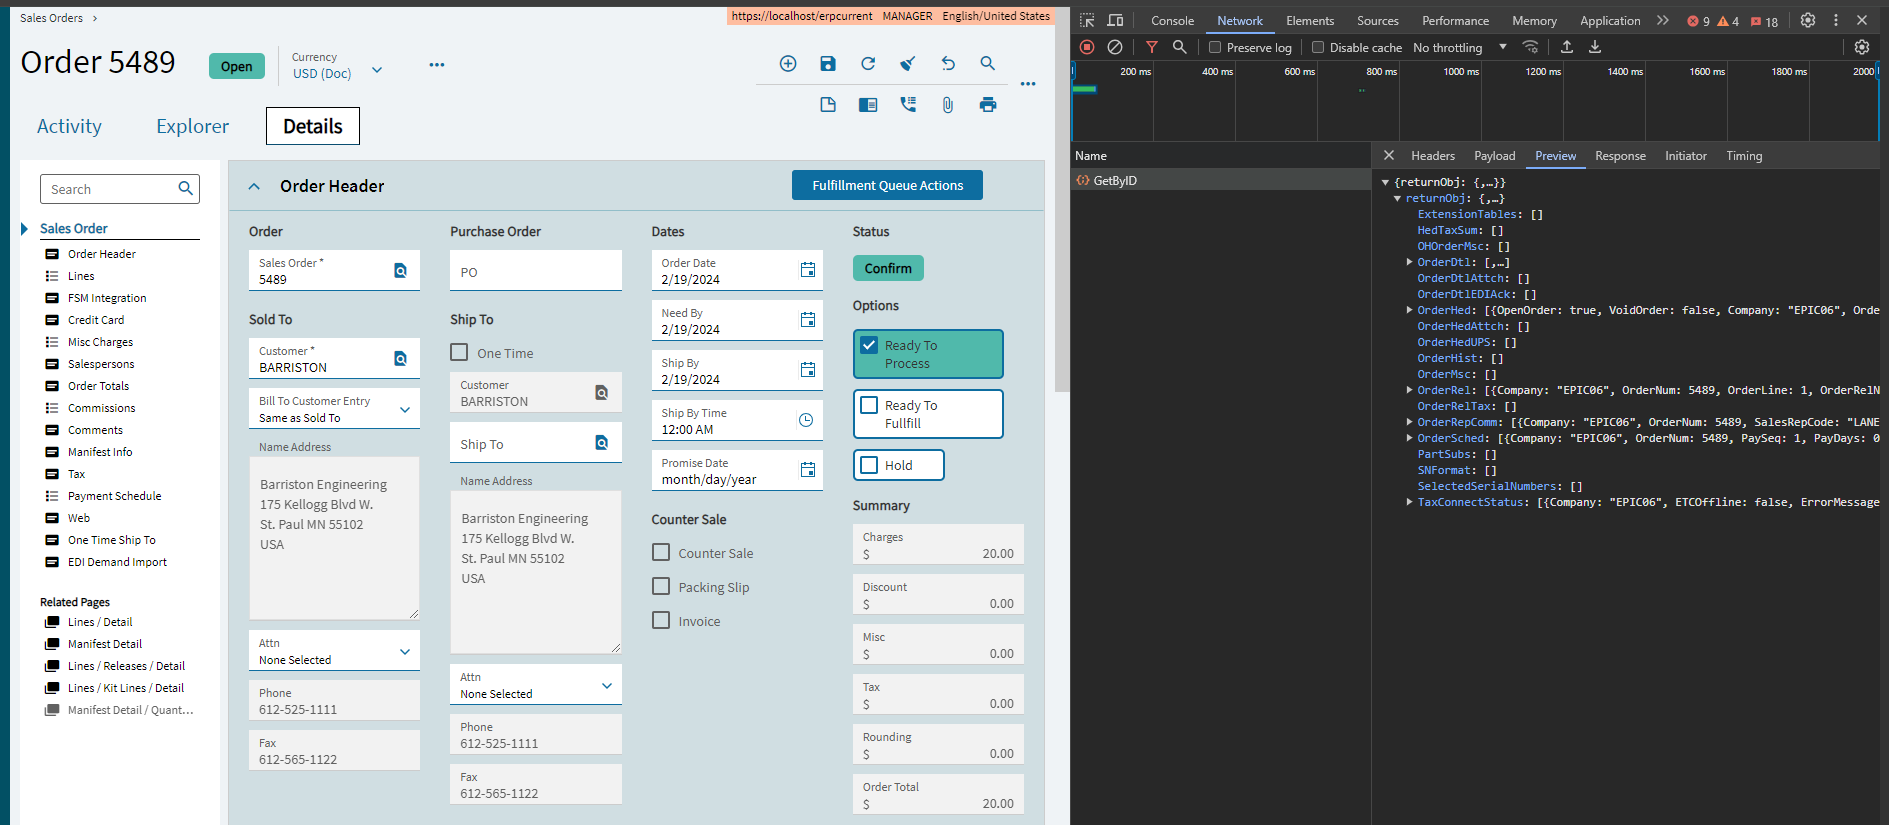Uncheck the Ready To Process checkbox
Viewport: 1889px width, 825px height.
(x=870, y=345)
